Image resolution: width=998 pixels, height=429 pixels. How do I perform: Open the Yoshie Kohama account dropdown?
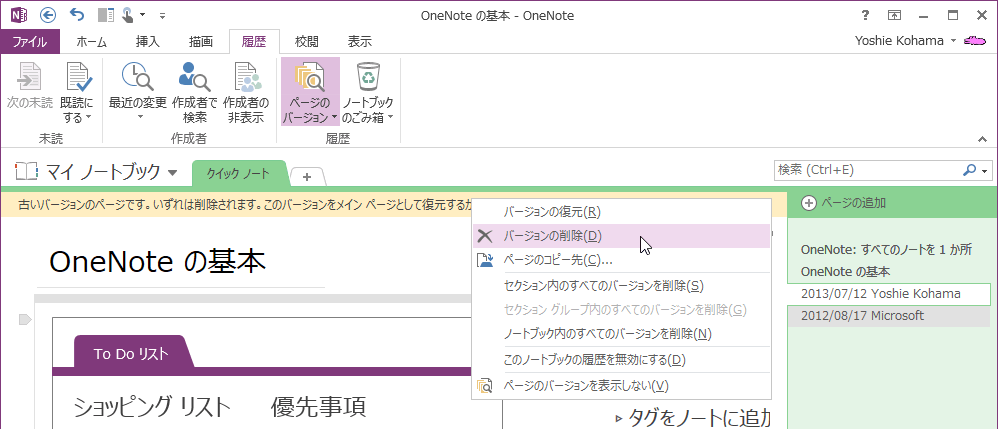[905, 41]
